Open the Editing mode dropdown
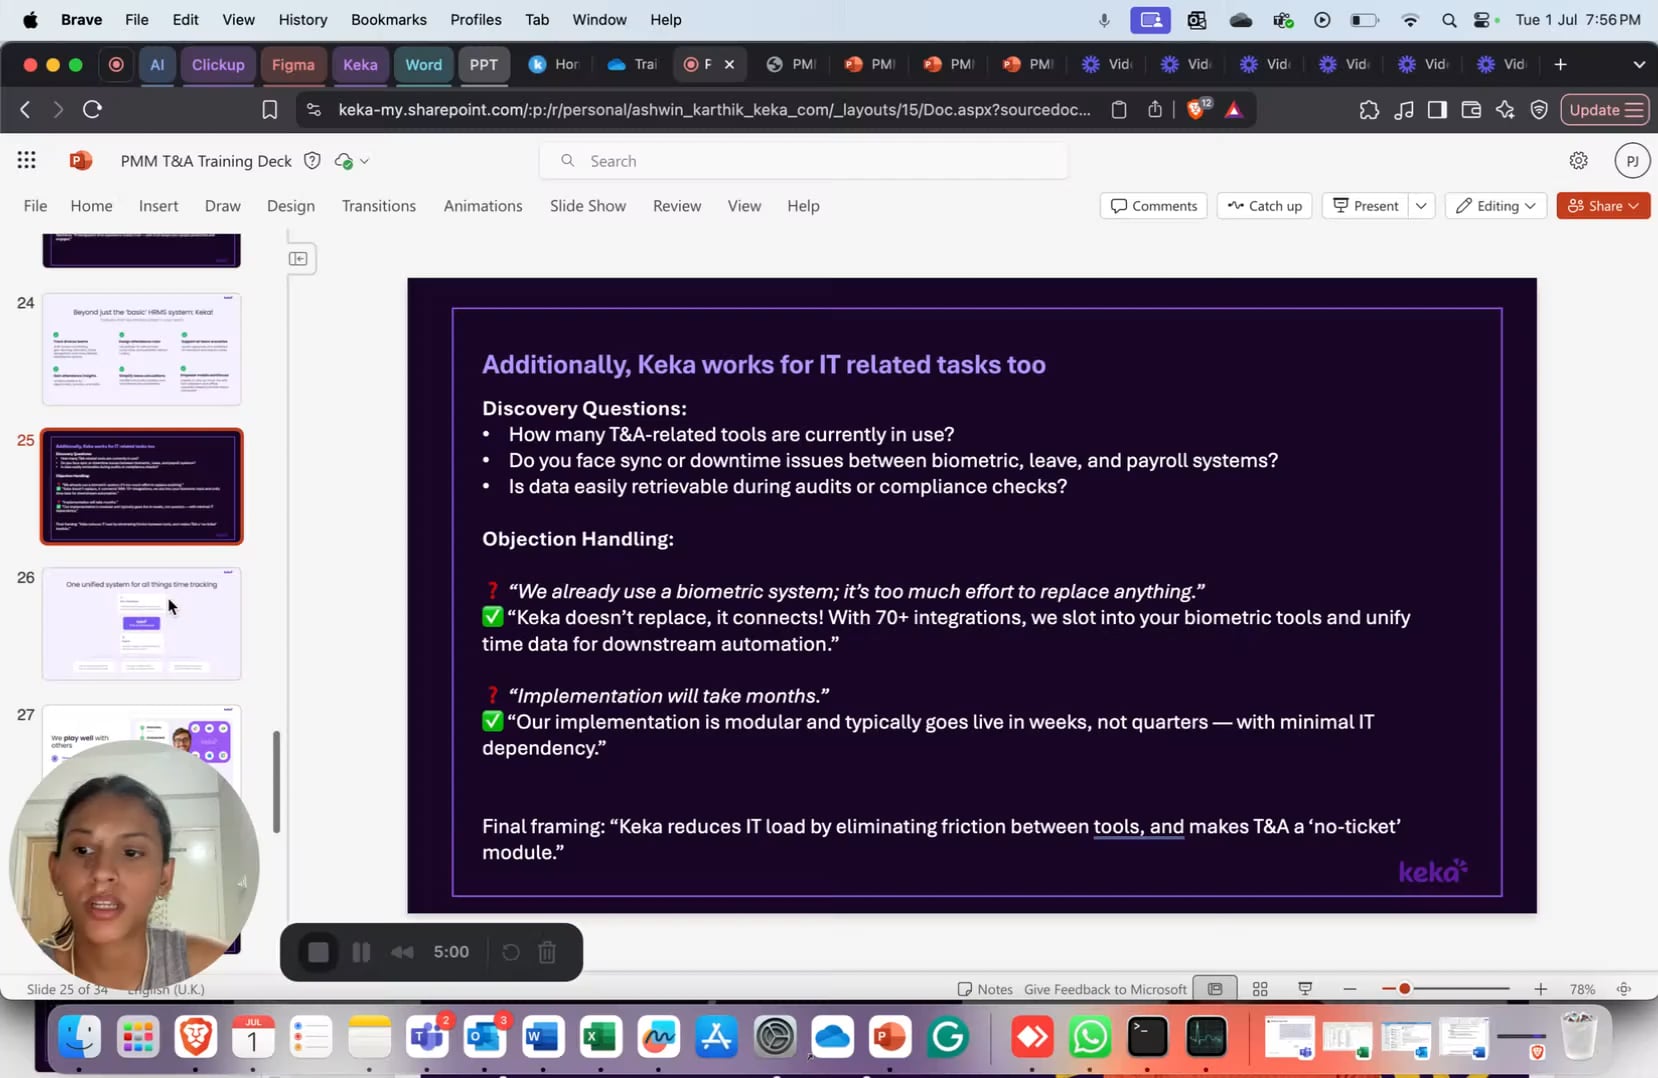The height and width of the screenshot is (1078, 1658). (x=1496, y=205)
